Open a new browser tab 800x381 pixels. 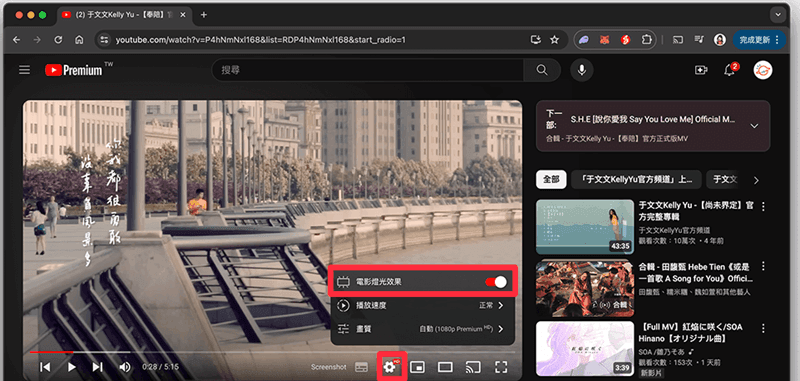coord(204,15)
